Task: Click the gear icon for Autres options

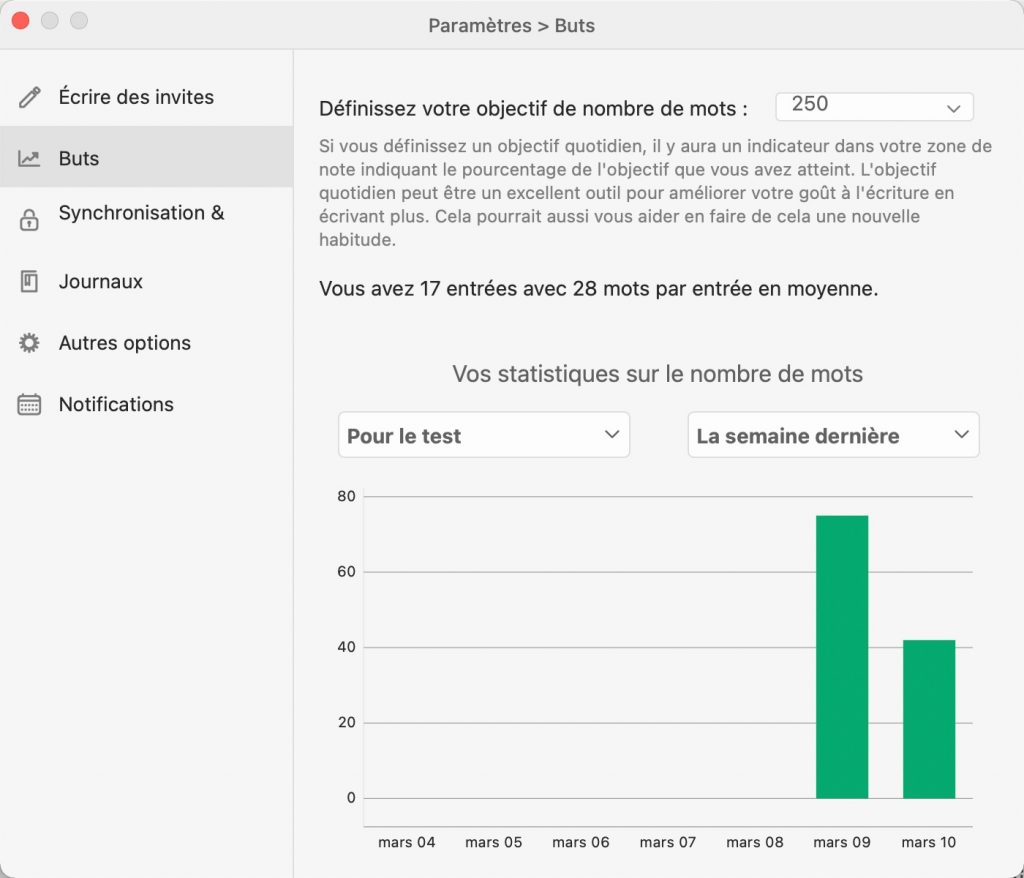Action: click(29, 343)
